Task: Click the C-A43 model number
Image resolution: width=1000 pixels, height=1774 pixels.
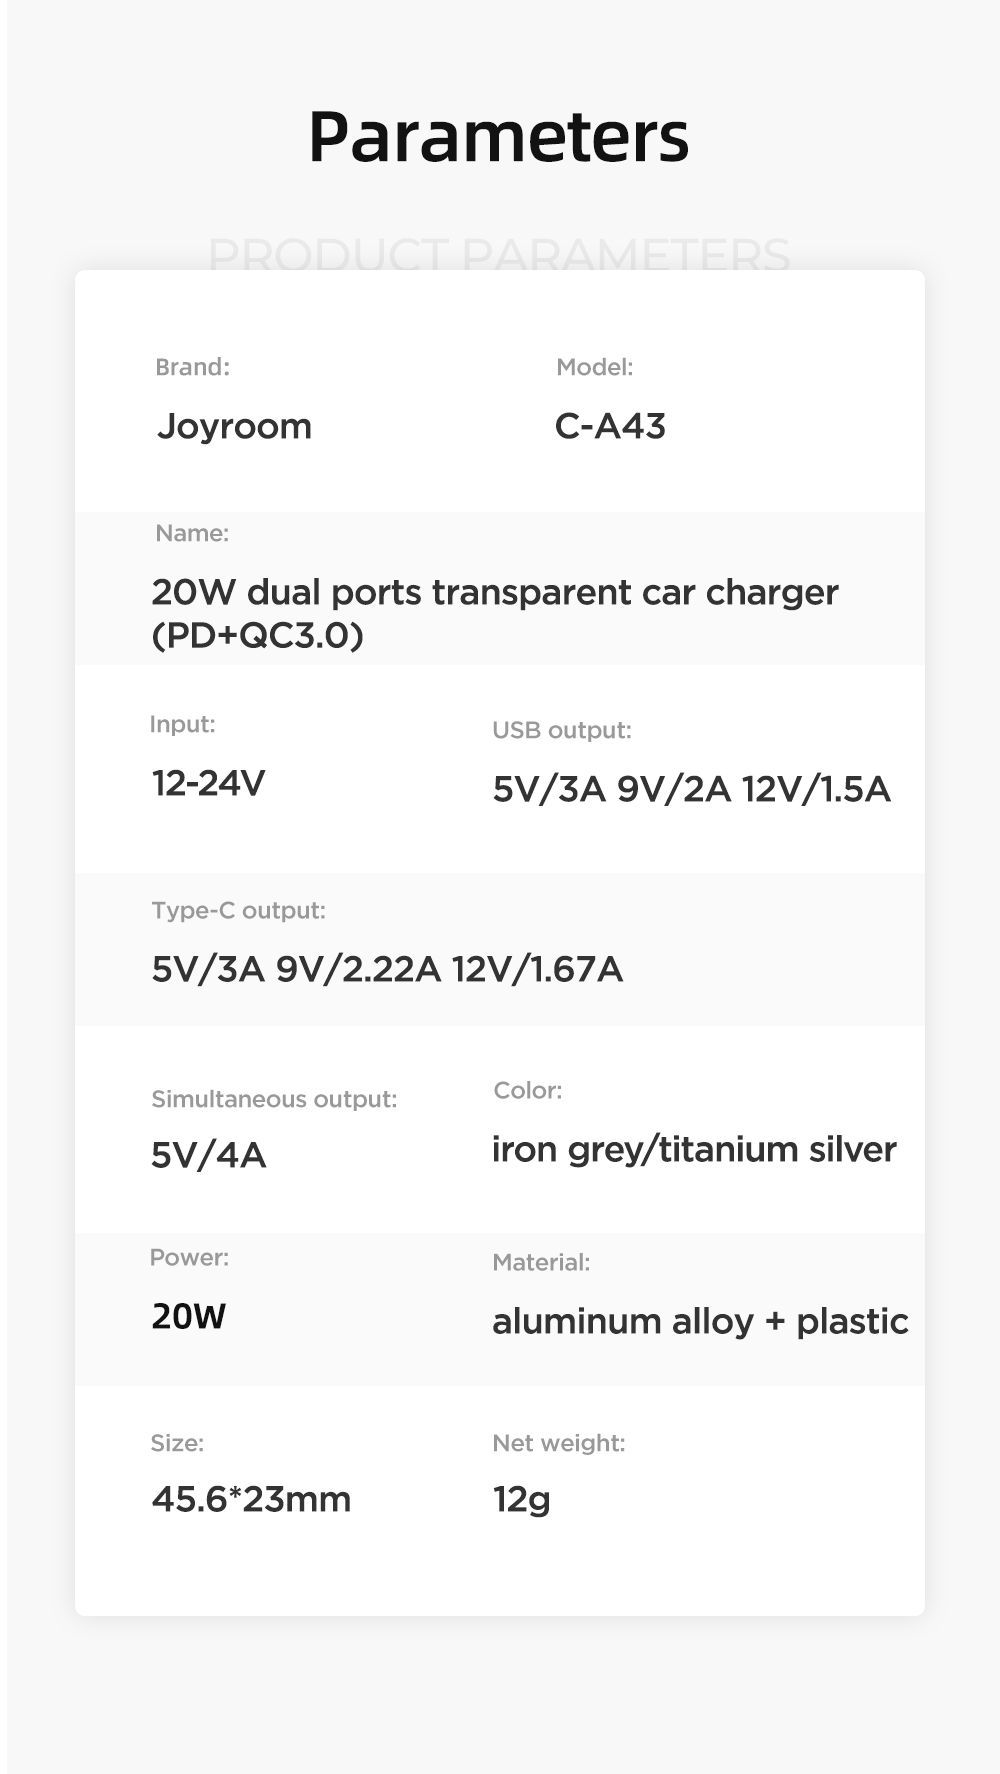Action: pyautogui.click(x=610, y=427)
